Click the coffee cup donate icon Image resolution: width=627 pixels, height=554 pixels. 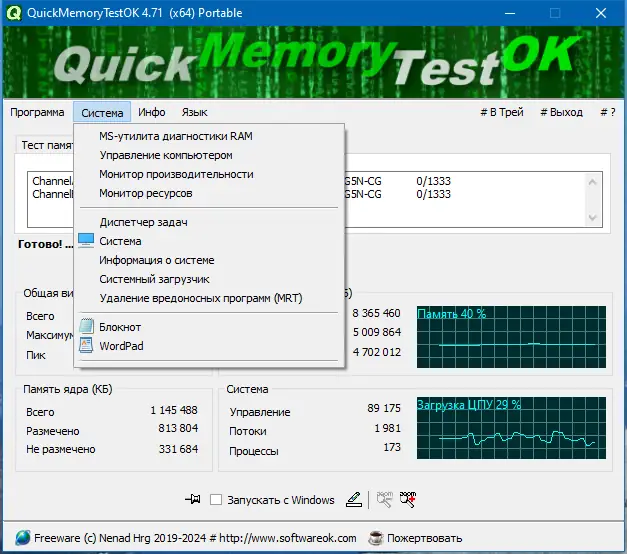click(375, 538)
